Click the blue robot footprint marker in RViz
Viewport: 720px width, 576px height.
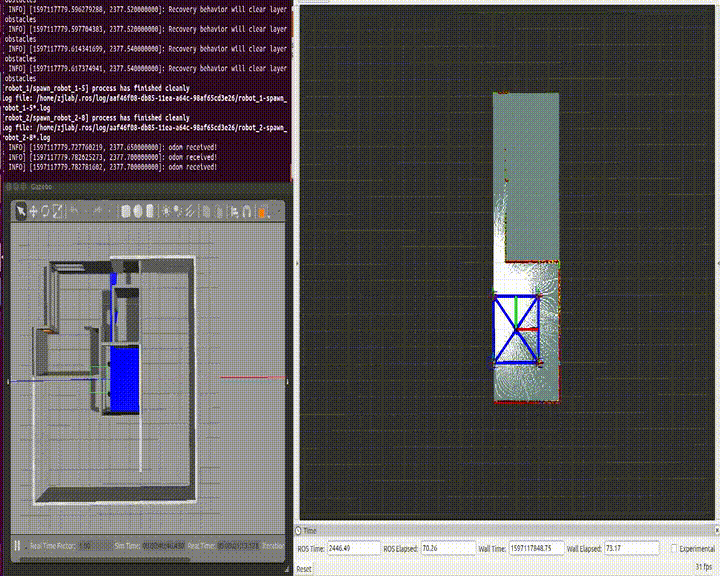tap(516, 330)
